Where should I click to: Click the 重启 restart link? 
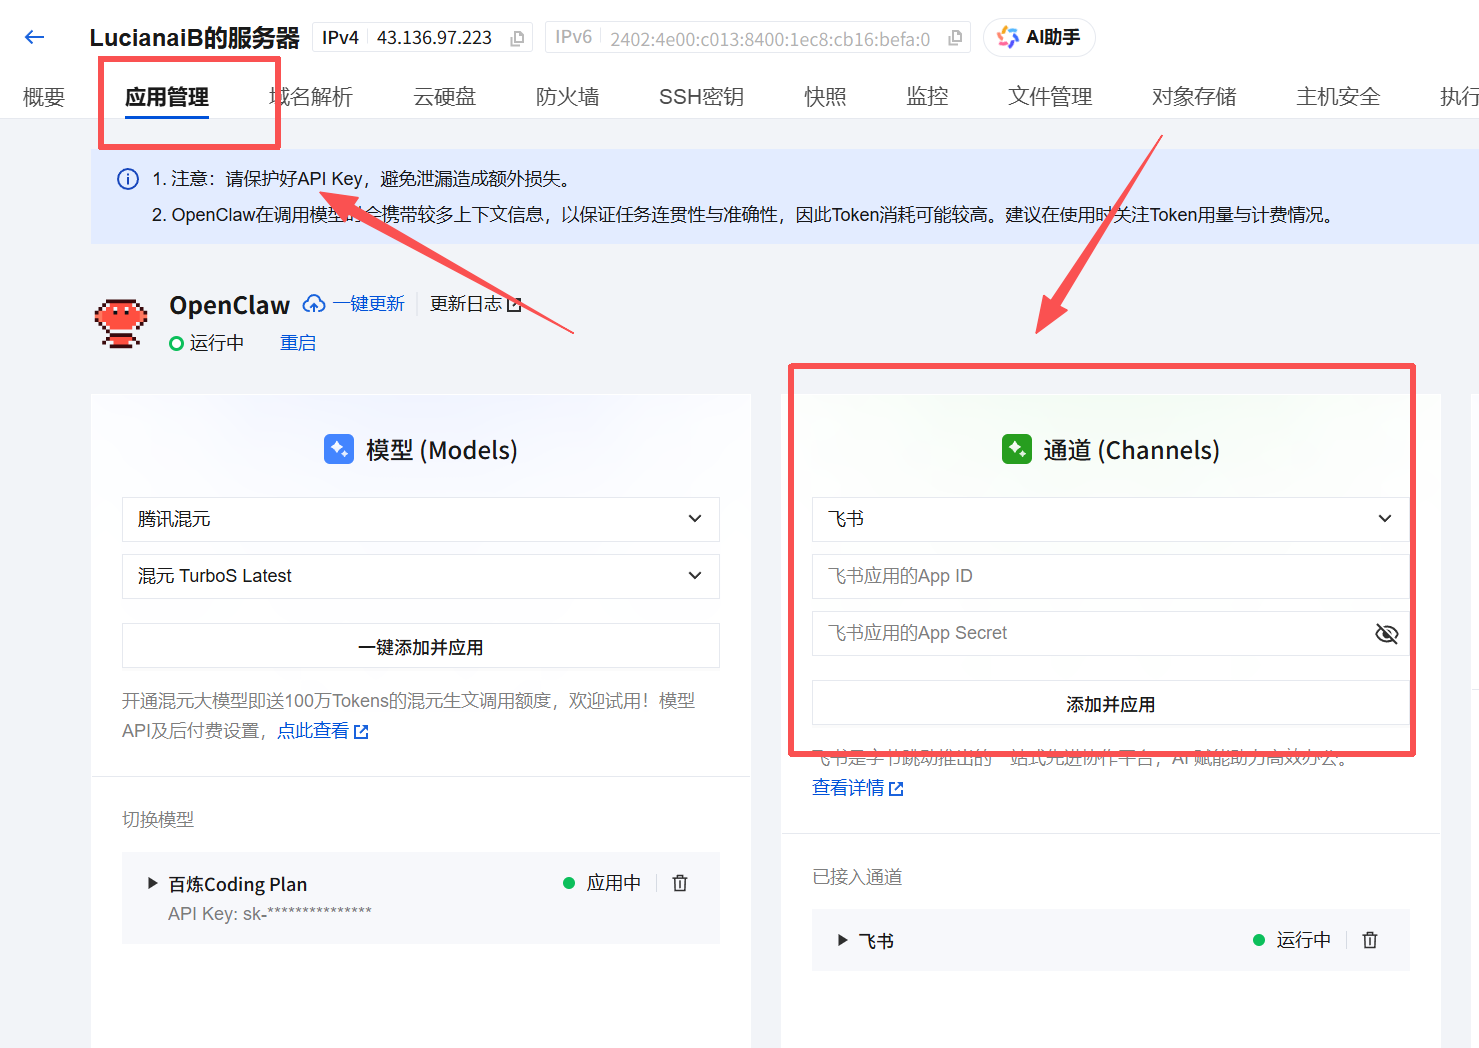pyautogui.click(x=298, y=343)
